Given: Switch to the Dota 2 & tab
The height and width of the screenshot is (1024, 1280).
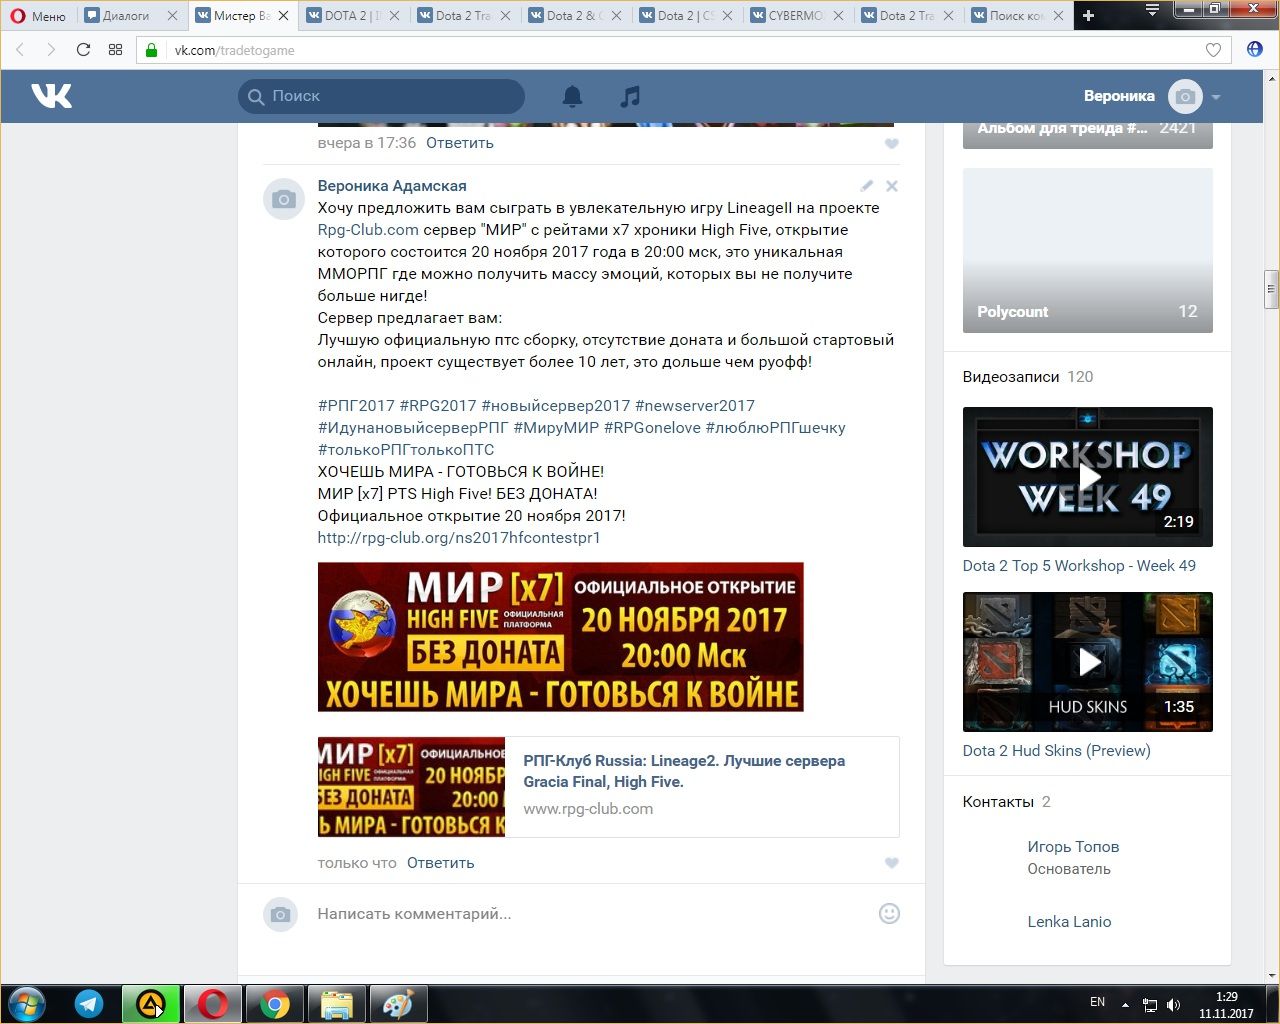Looking at the screenshot, I should click(x=576, y=15).
